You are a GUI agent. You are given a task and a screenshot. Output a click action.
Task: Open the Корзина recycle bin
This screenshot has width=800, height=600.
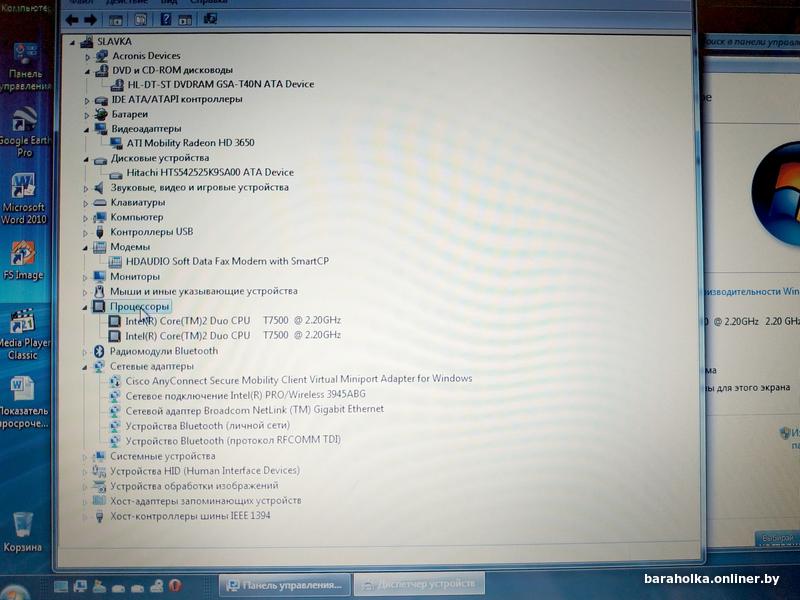click(22, 532)
